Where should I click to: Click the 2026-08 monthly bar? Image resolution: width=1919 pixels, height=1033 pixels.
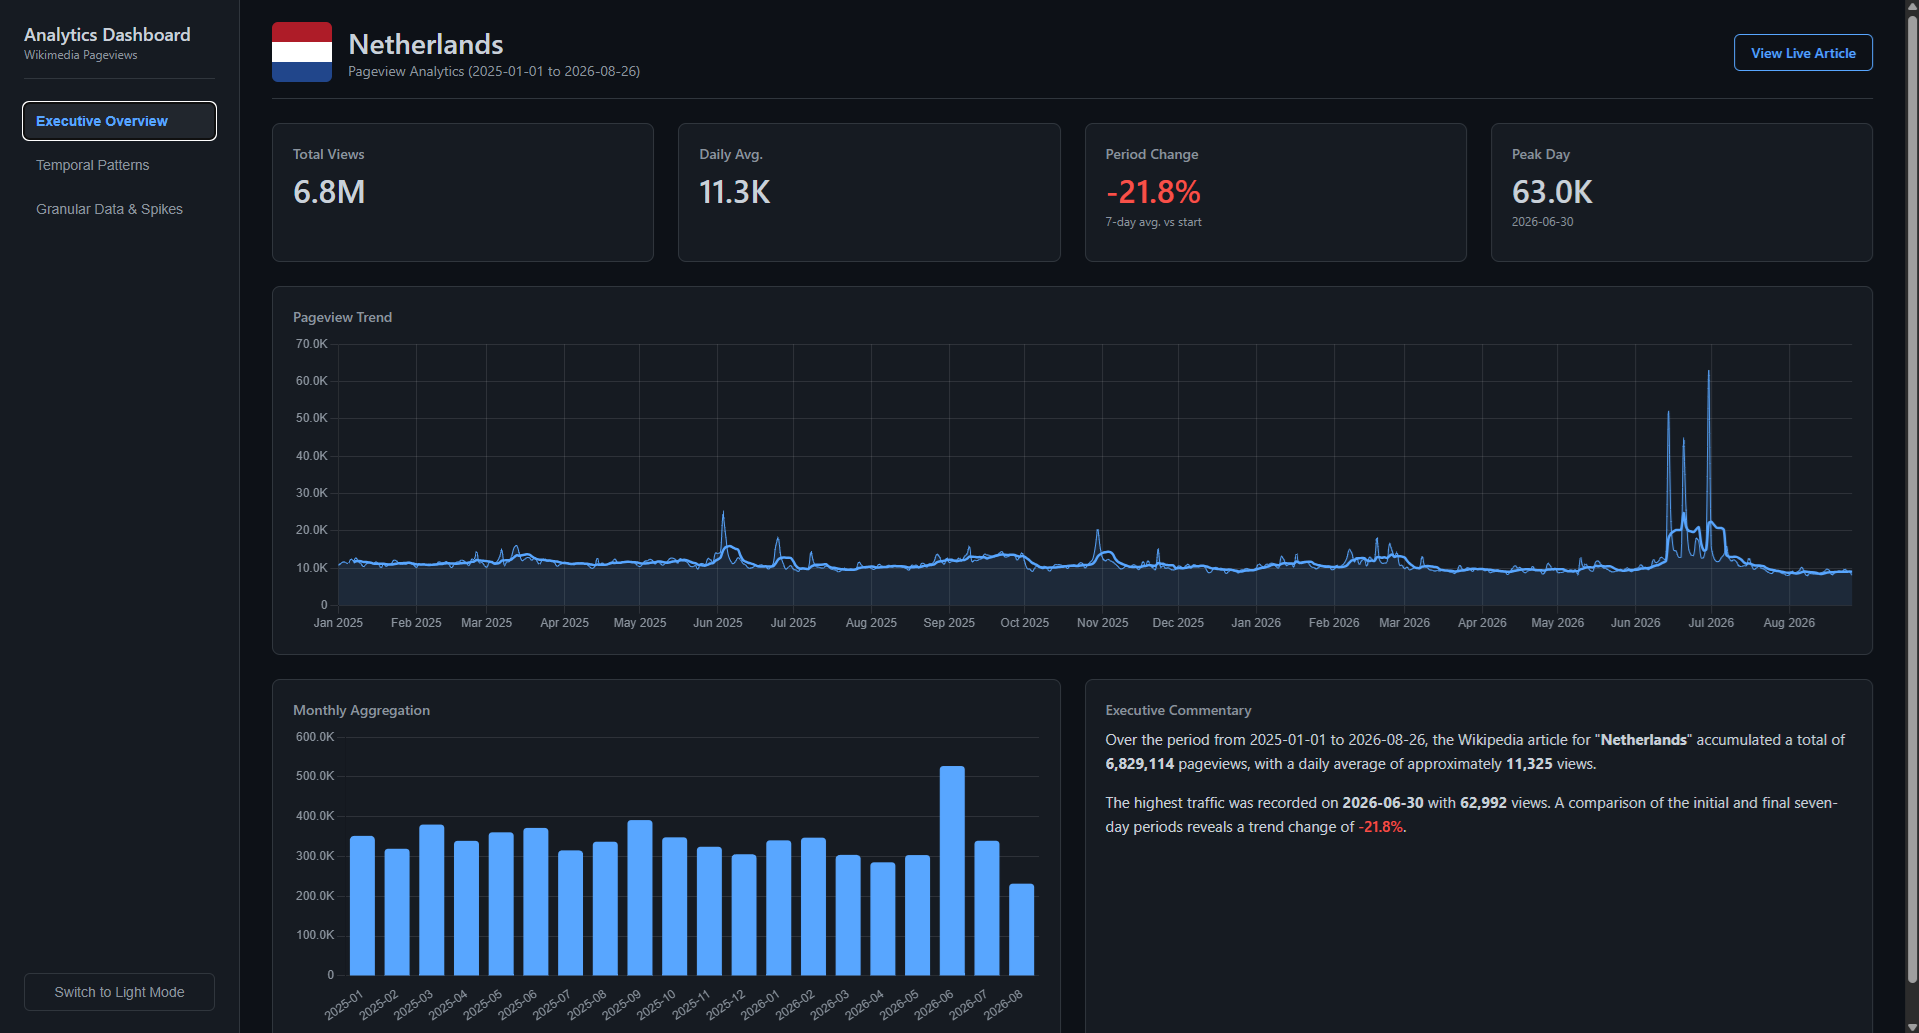pyautogui.click(x=1021, y=929)
